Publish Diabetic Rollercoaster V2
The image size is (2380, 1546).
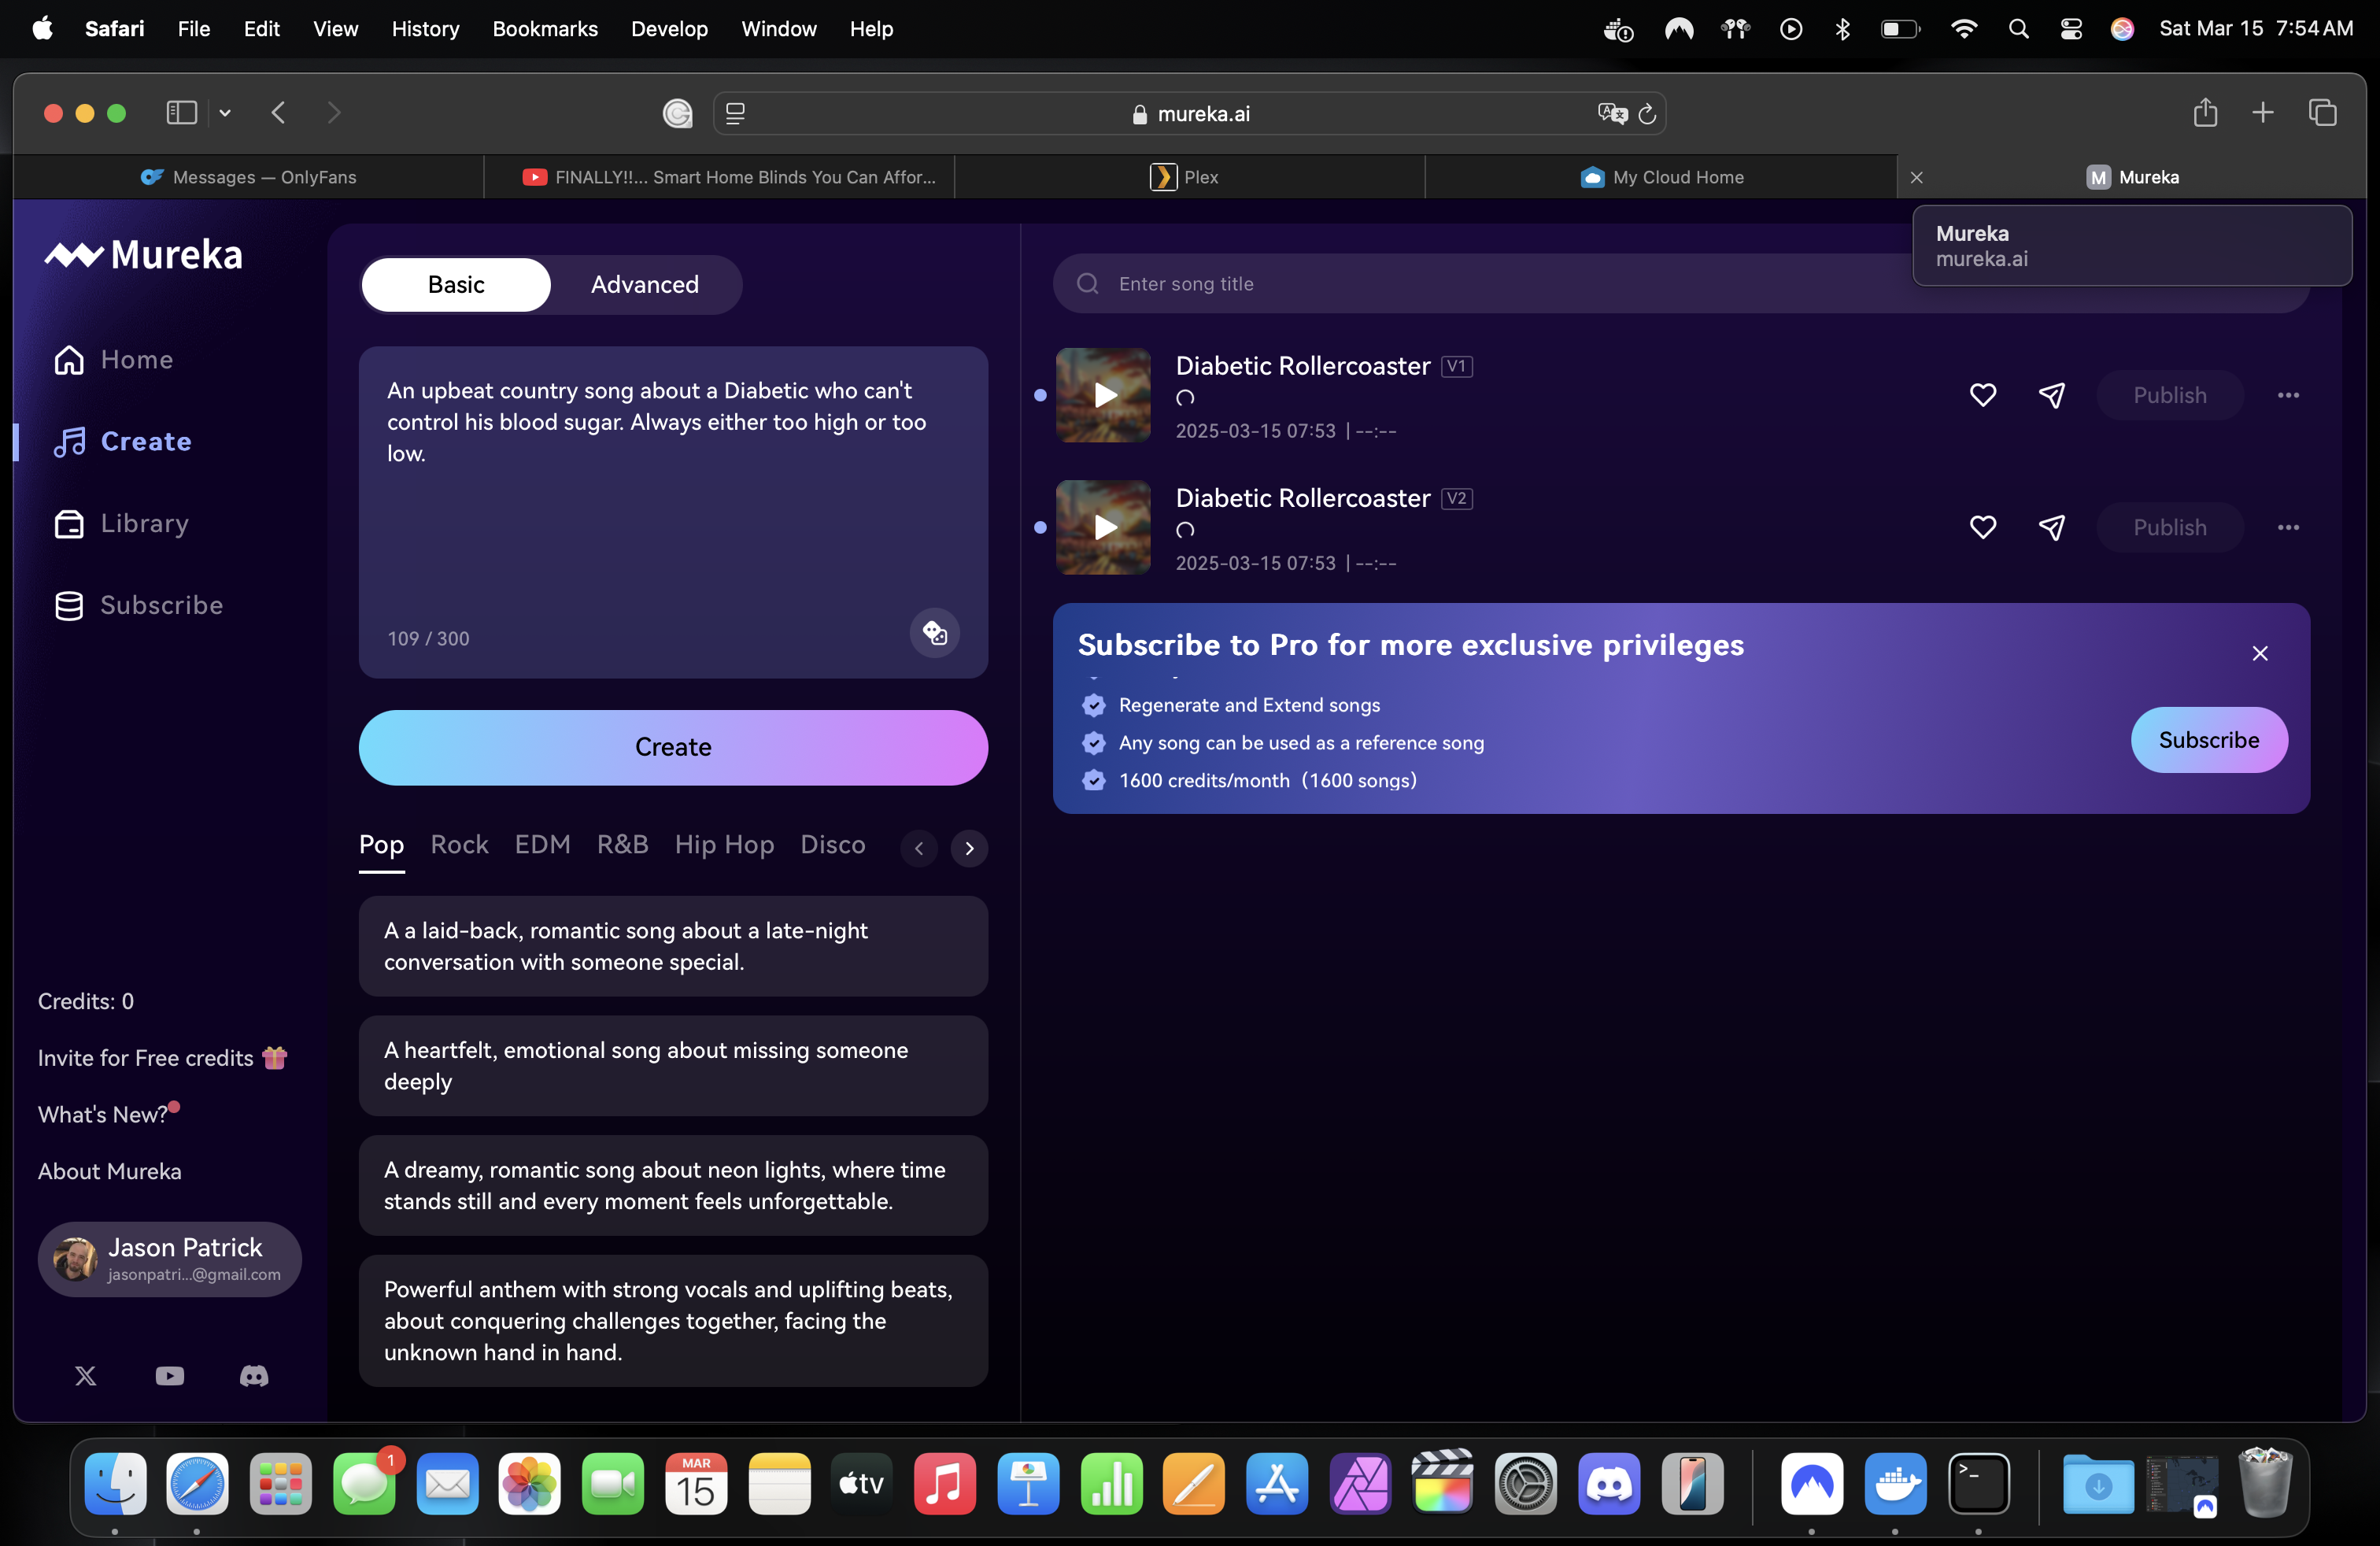tap(2169, 527)
